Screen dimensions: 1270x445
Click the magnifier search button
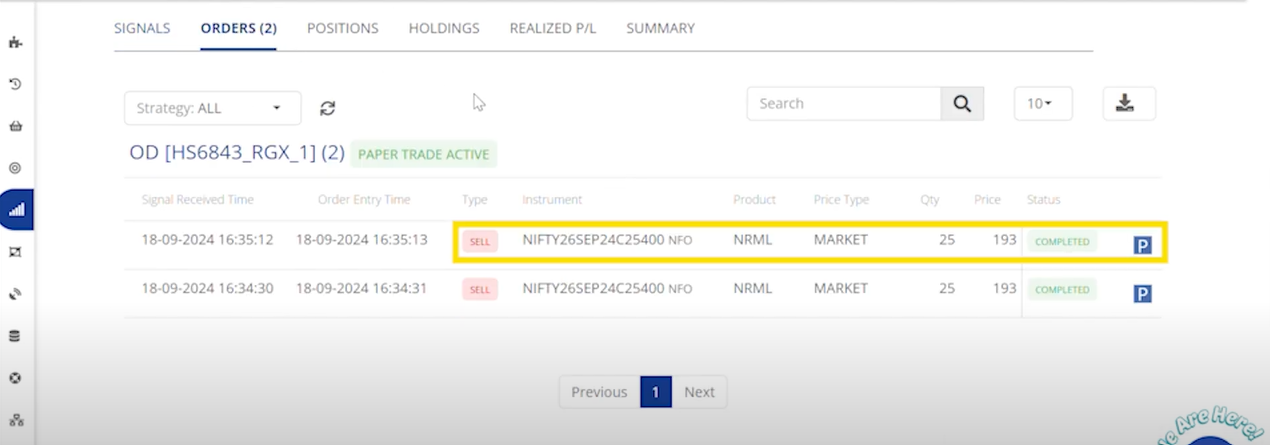[x=962, y=104]
